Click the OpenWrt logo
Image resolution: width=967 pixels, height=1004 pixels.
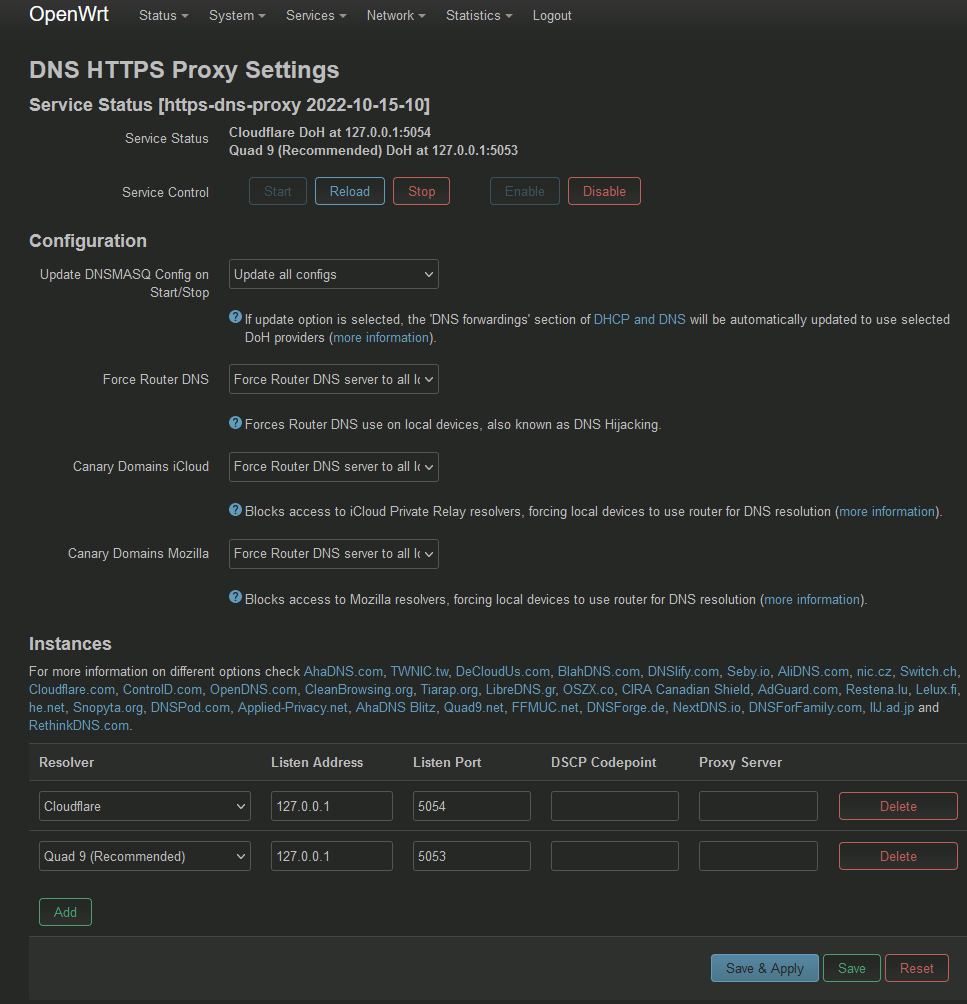coord(68,14)
